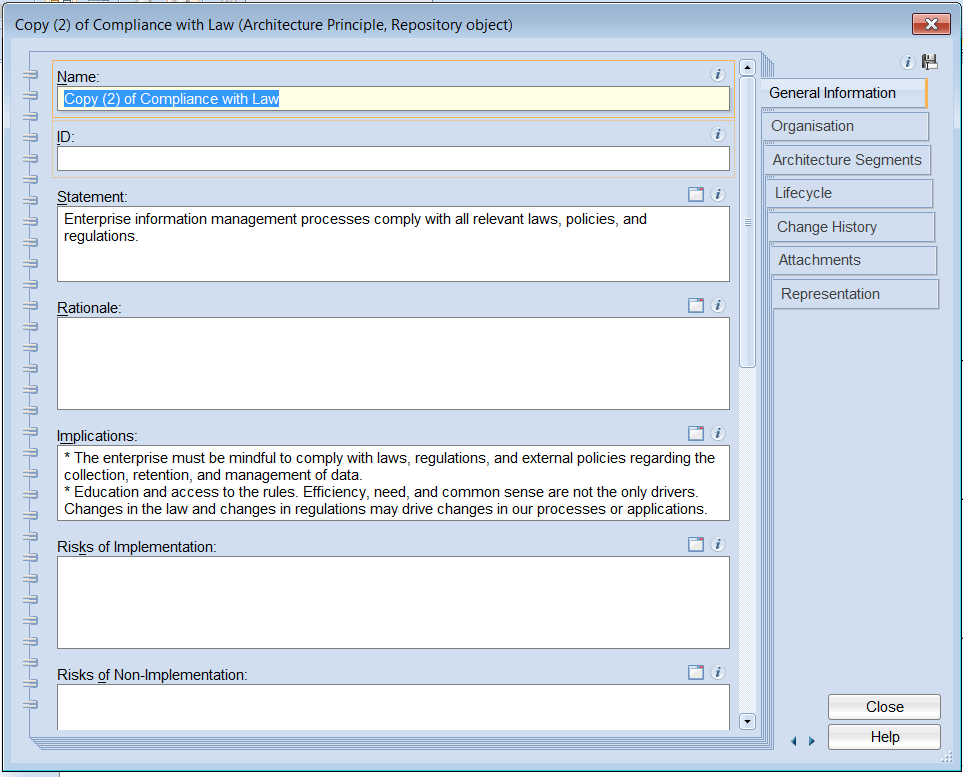
Task: Click into Risks of Implementation text area
Action: [x=393, y=603]
